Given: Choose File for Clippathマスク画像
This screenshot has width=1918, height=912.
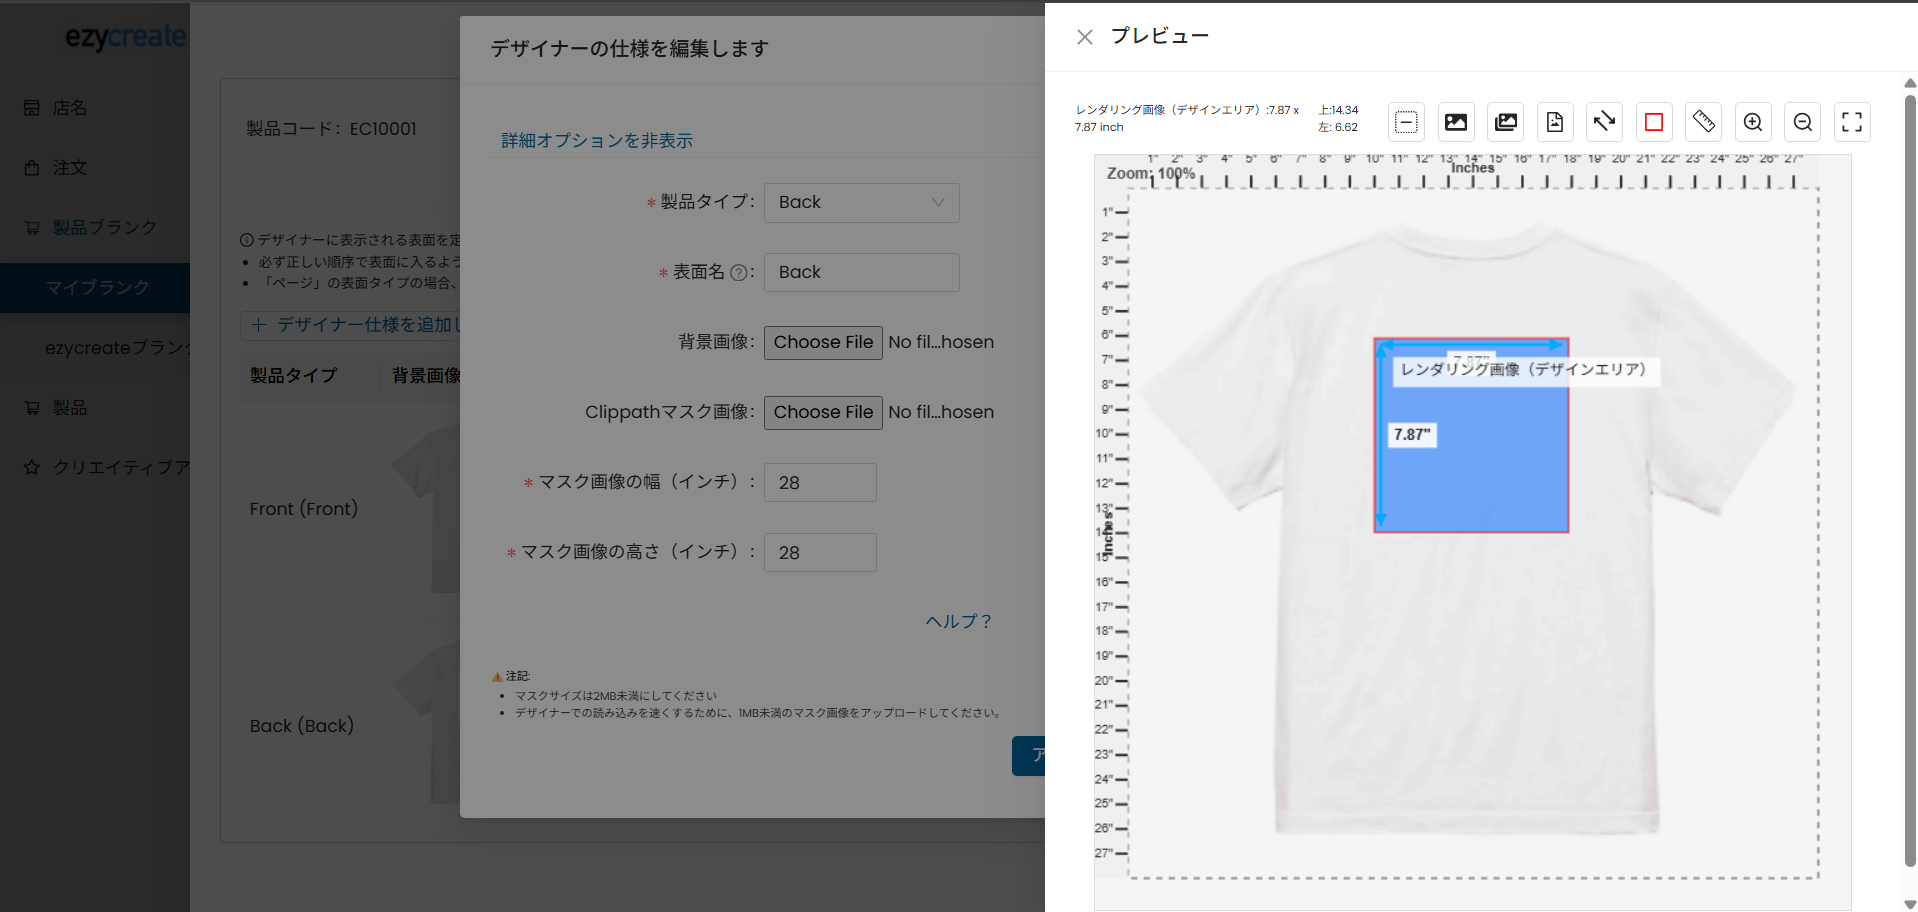Looking at the screenshot, I should point(823,412).
